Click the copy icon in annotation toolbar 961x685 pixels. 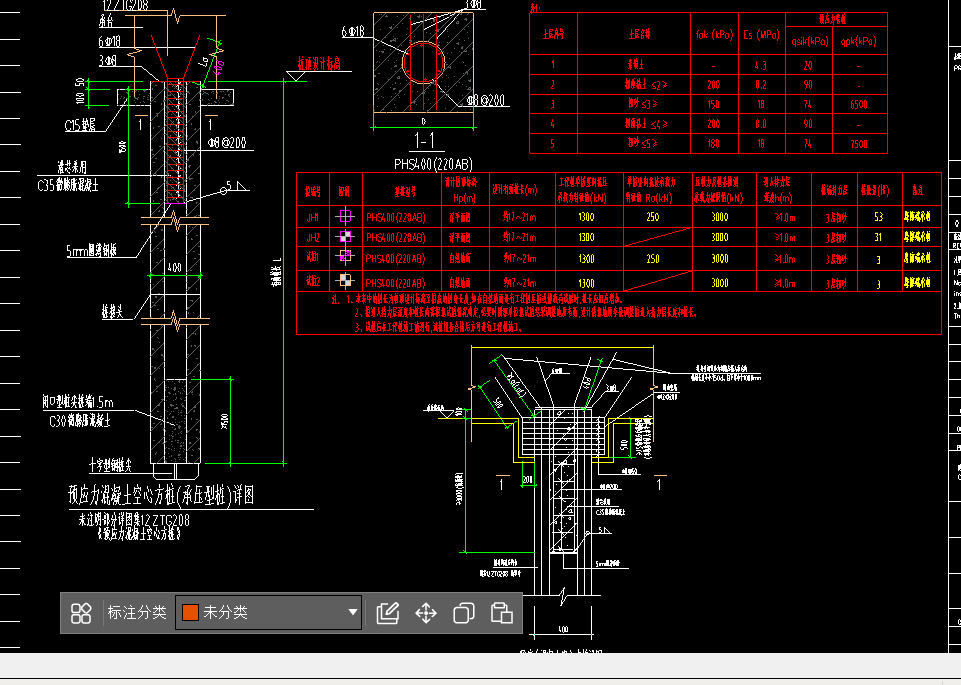point(464,613)
